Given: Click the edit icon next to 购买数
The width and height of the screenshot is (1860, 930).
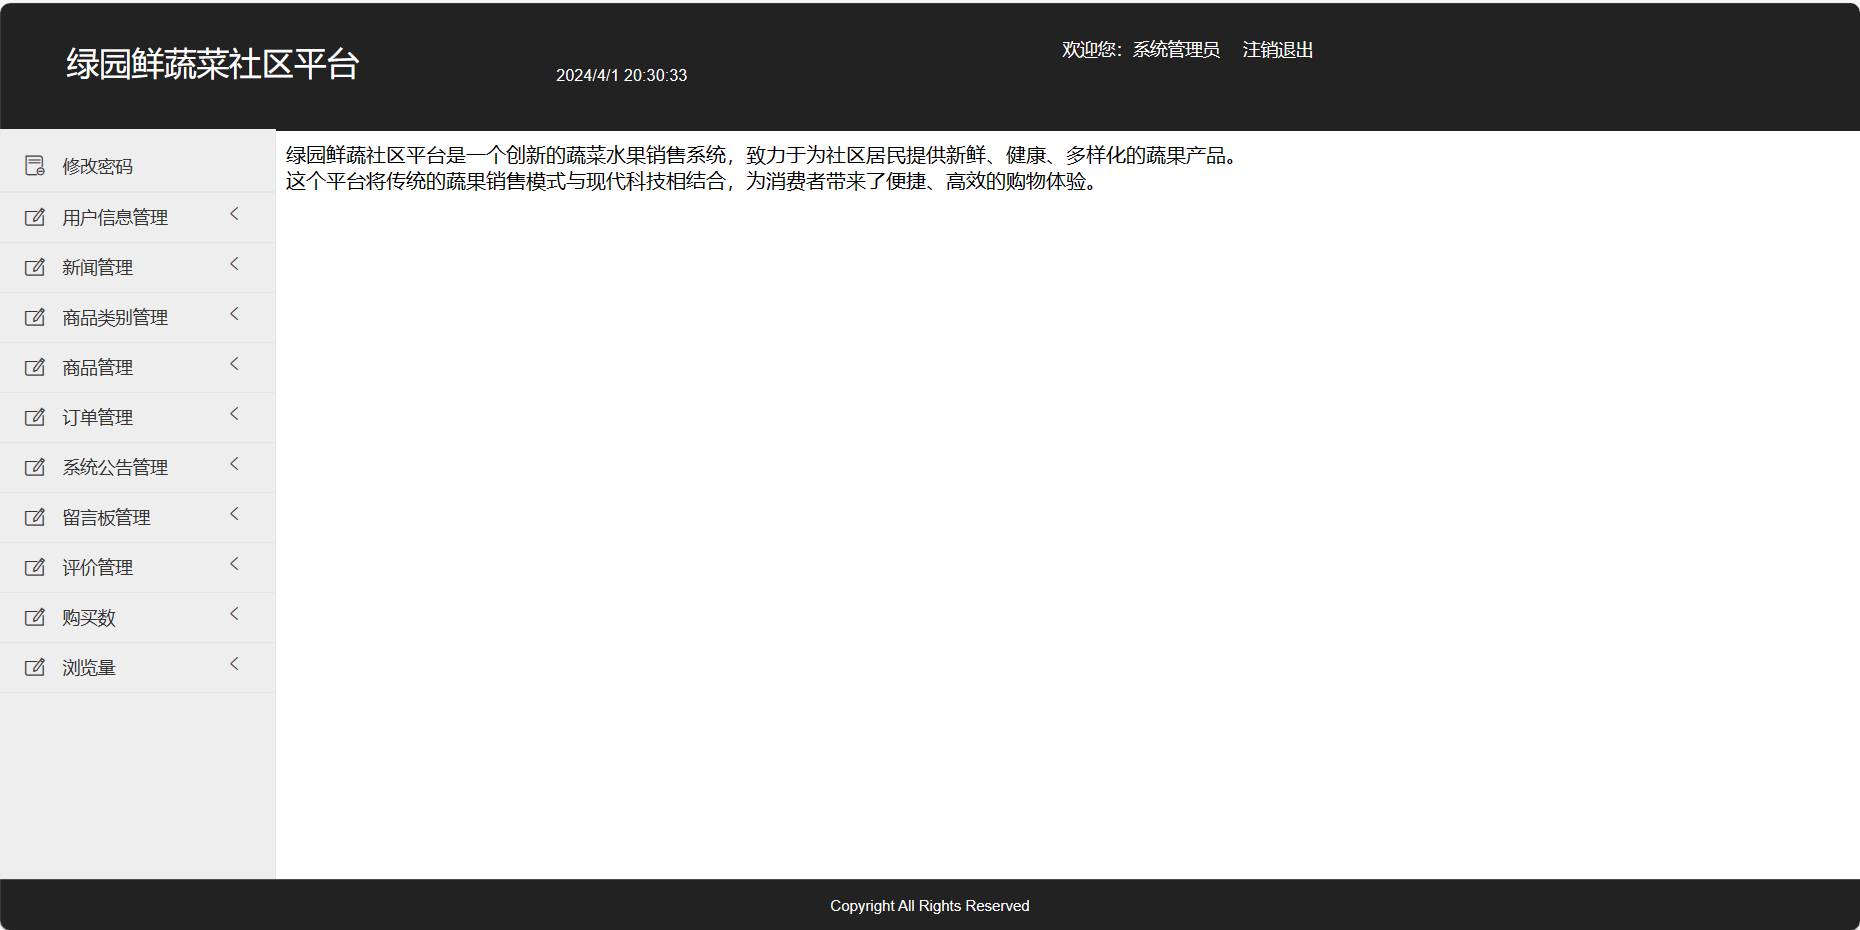Looking at the screenshot, I should pyautogui.click(x=35, y=617).
